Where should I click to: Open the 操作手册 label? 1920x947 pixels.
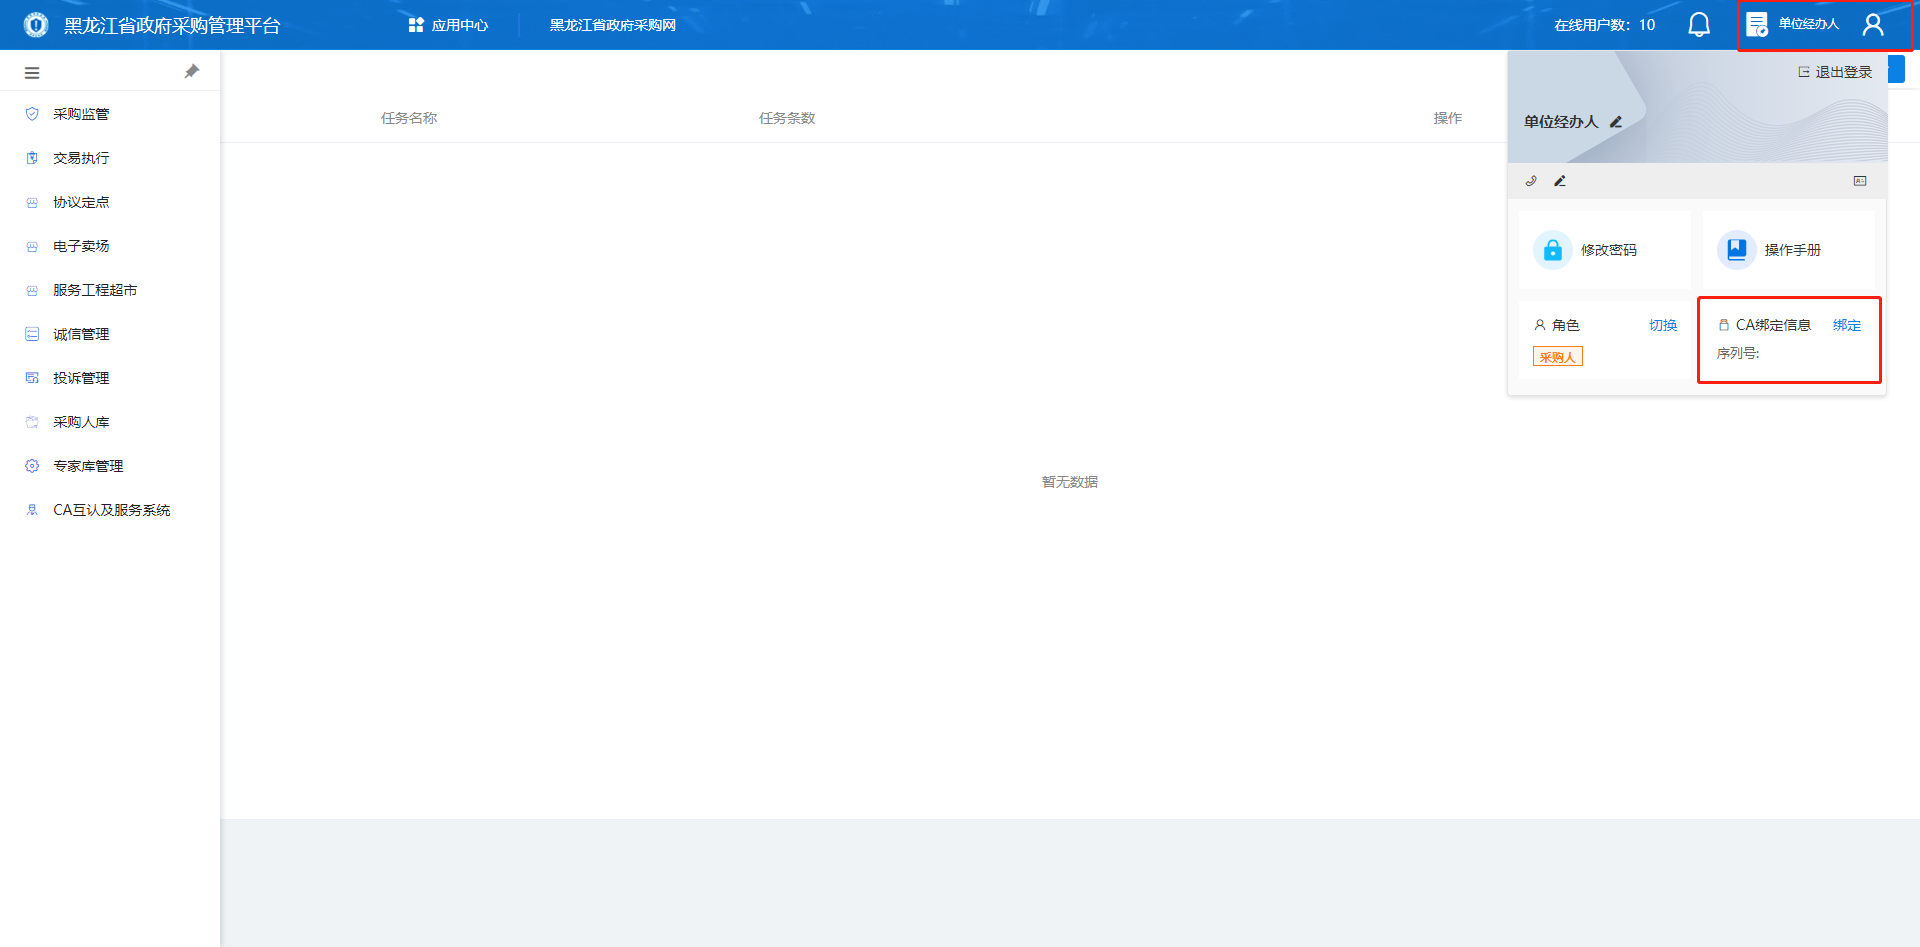[1793, 250]
